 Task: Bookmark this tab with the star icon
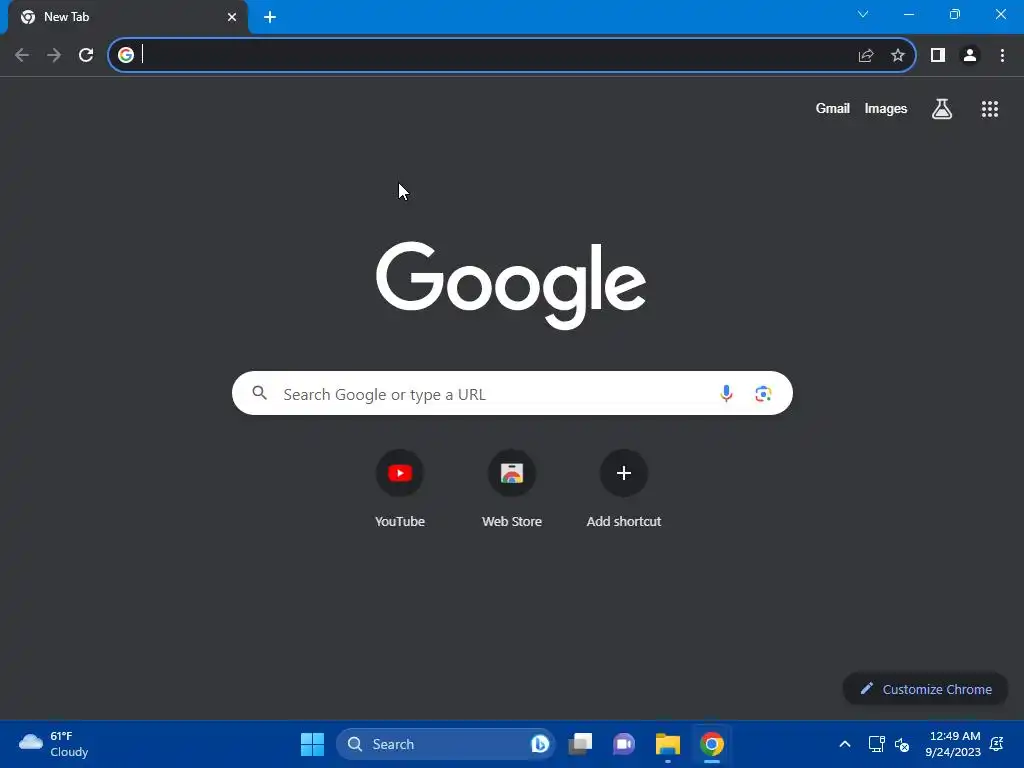898,55
